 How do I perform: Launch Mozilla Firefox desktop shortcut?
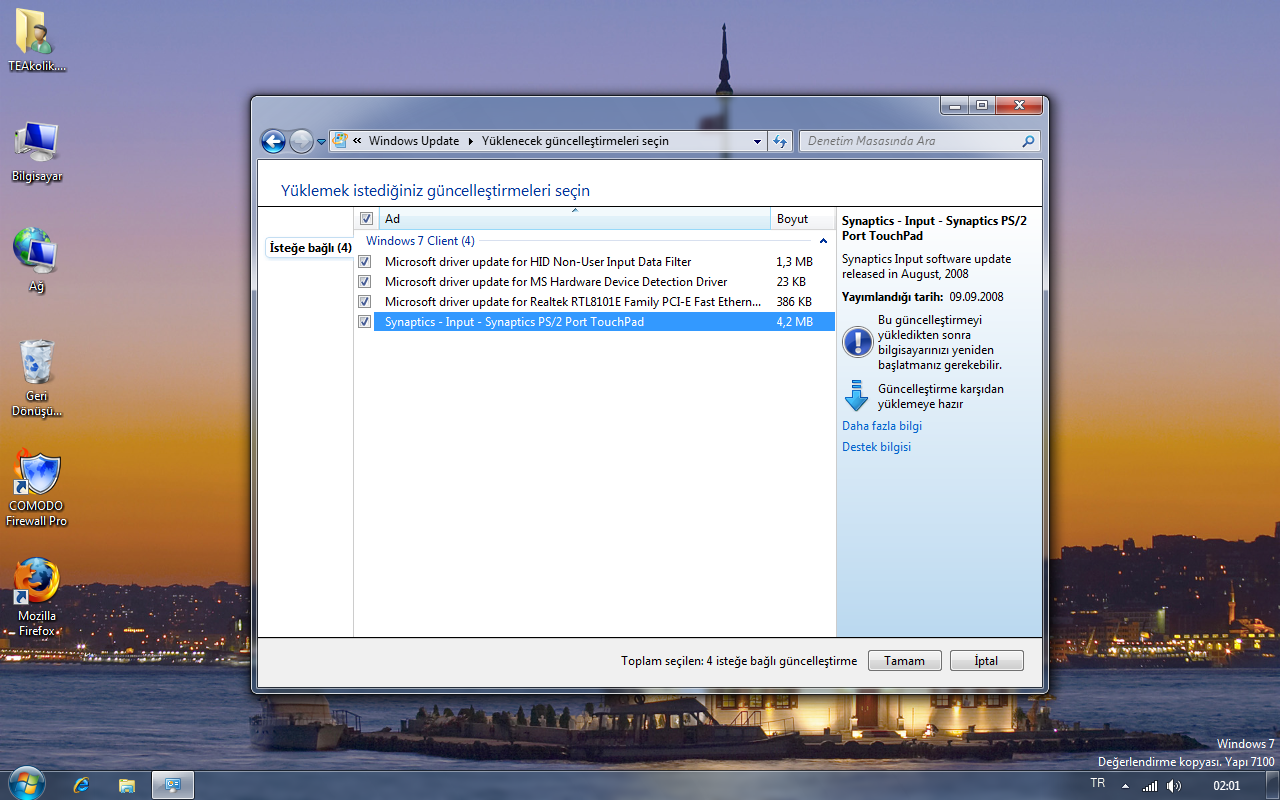point(37,597)
